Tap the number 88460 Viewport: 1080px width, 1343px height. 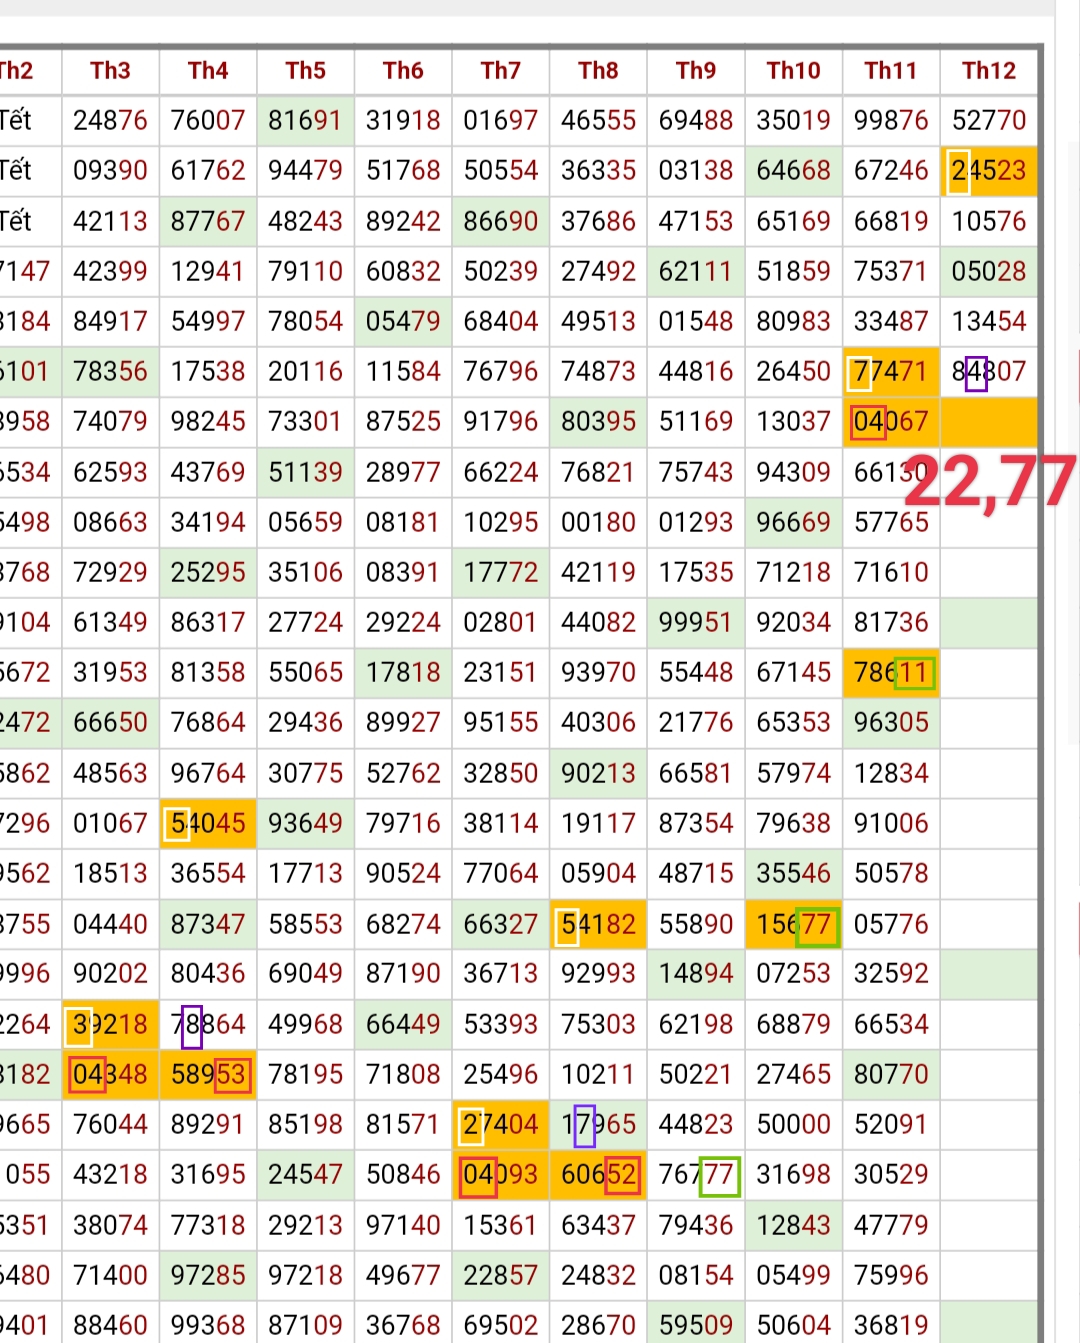coord(110,1325)
